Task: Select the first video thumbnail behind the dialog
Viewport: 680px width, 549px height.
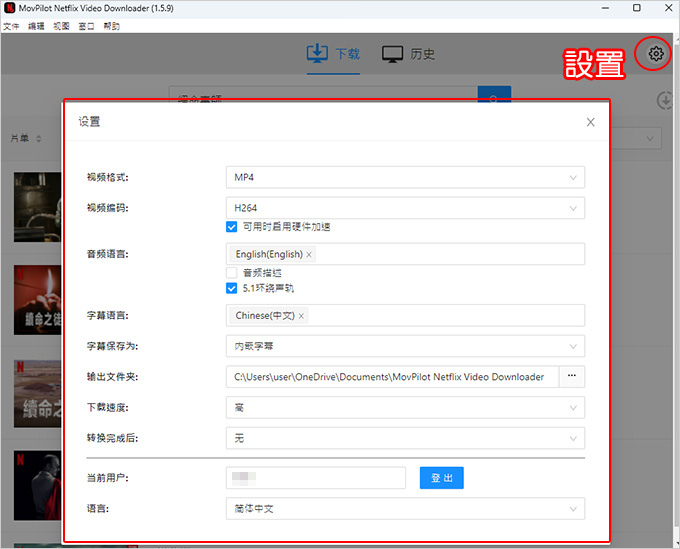Action: pos(38,207)
